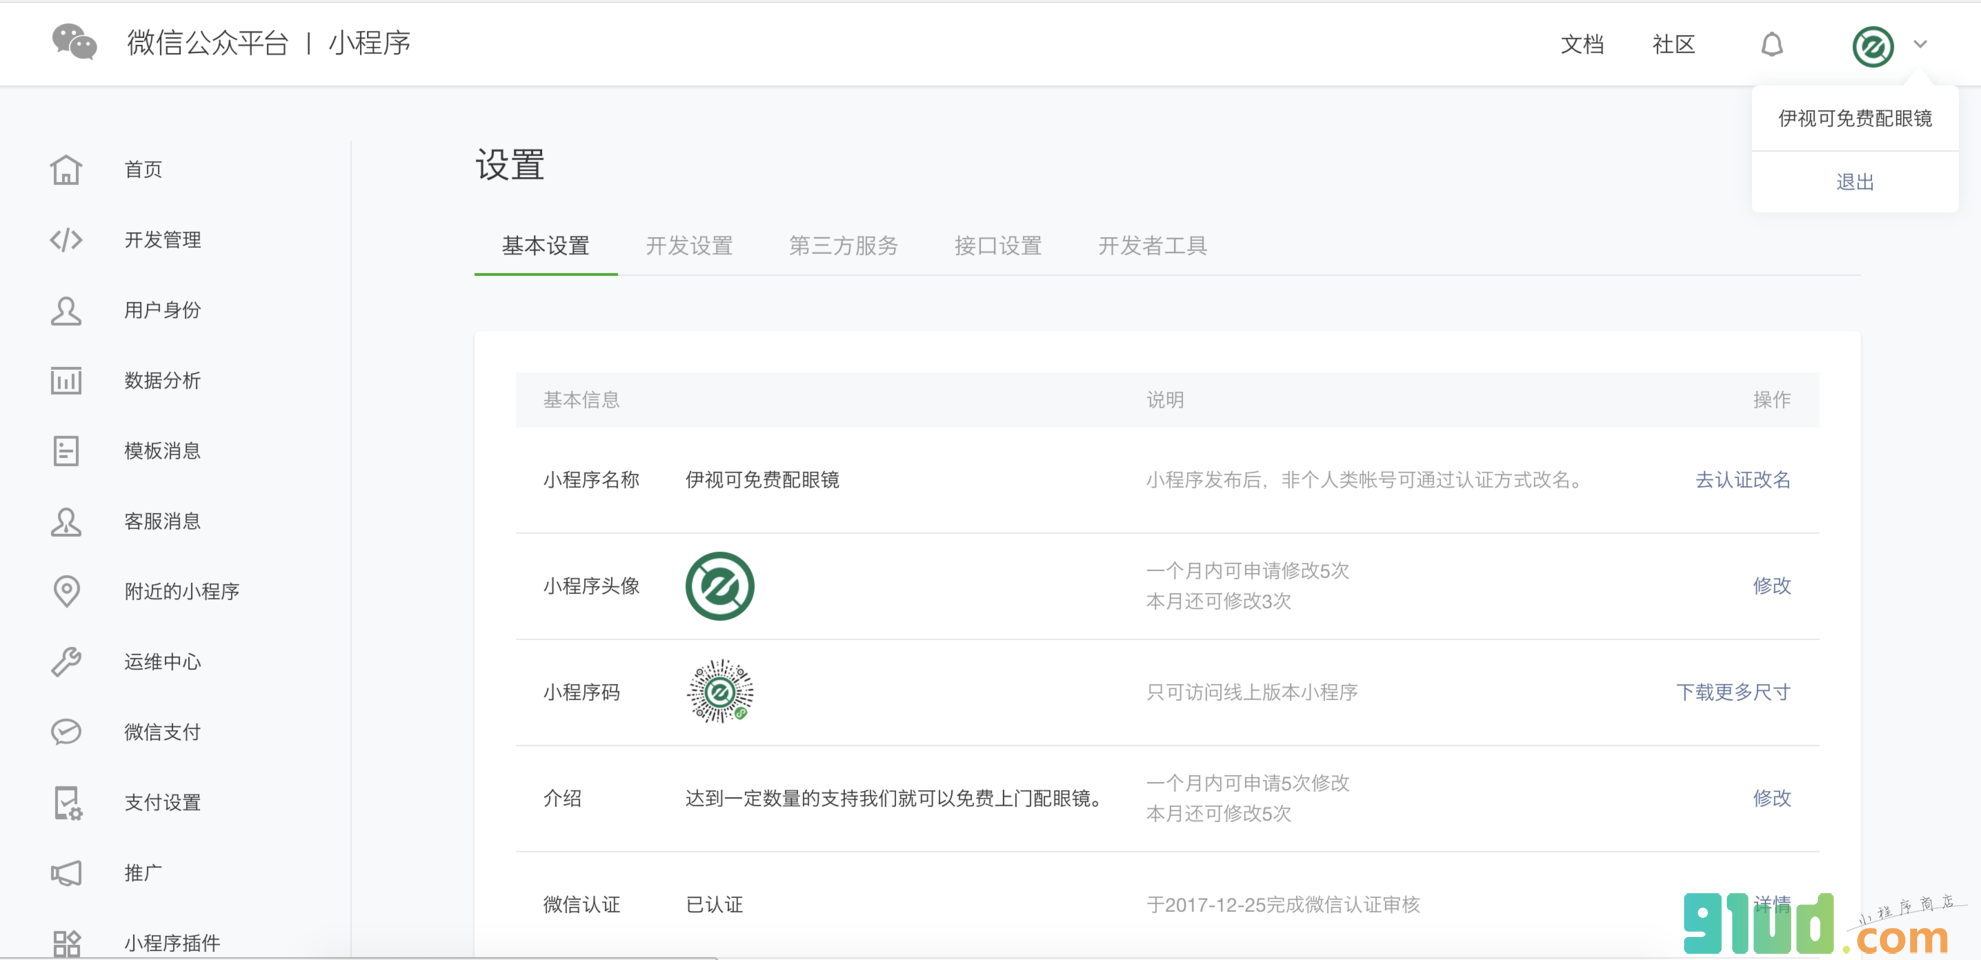Click 退出 to log out
The height and width of the screenshot is (960, 1981).
[1855, 182]
